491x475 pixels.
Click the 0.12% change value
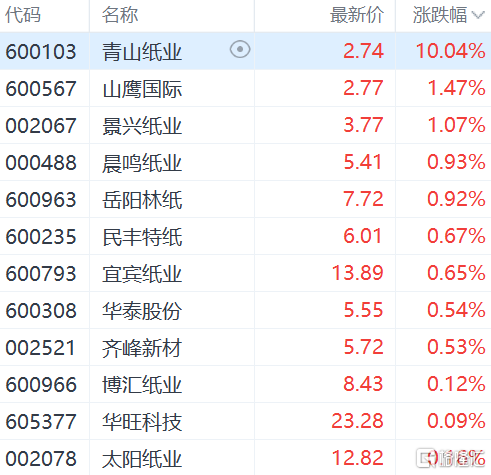click(456, 384)
